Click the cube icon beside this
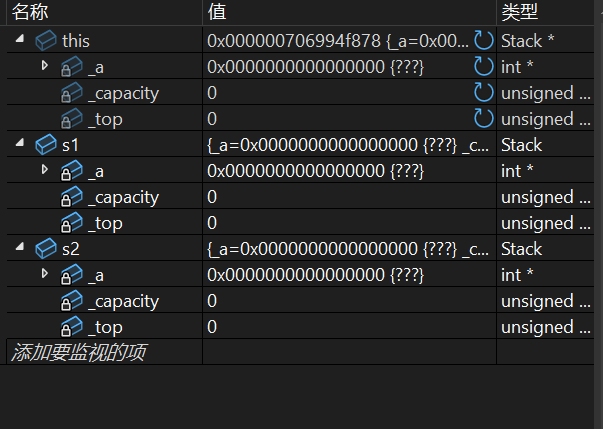This screenshot has width=603, height=429. (46, 40)
